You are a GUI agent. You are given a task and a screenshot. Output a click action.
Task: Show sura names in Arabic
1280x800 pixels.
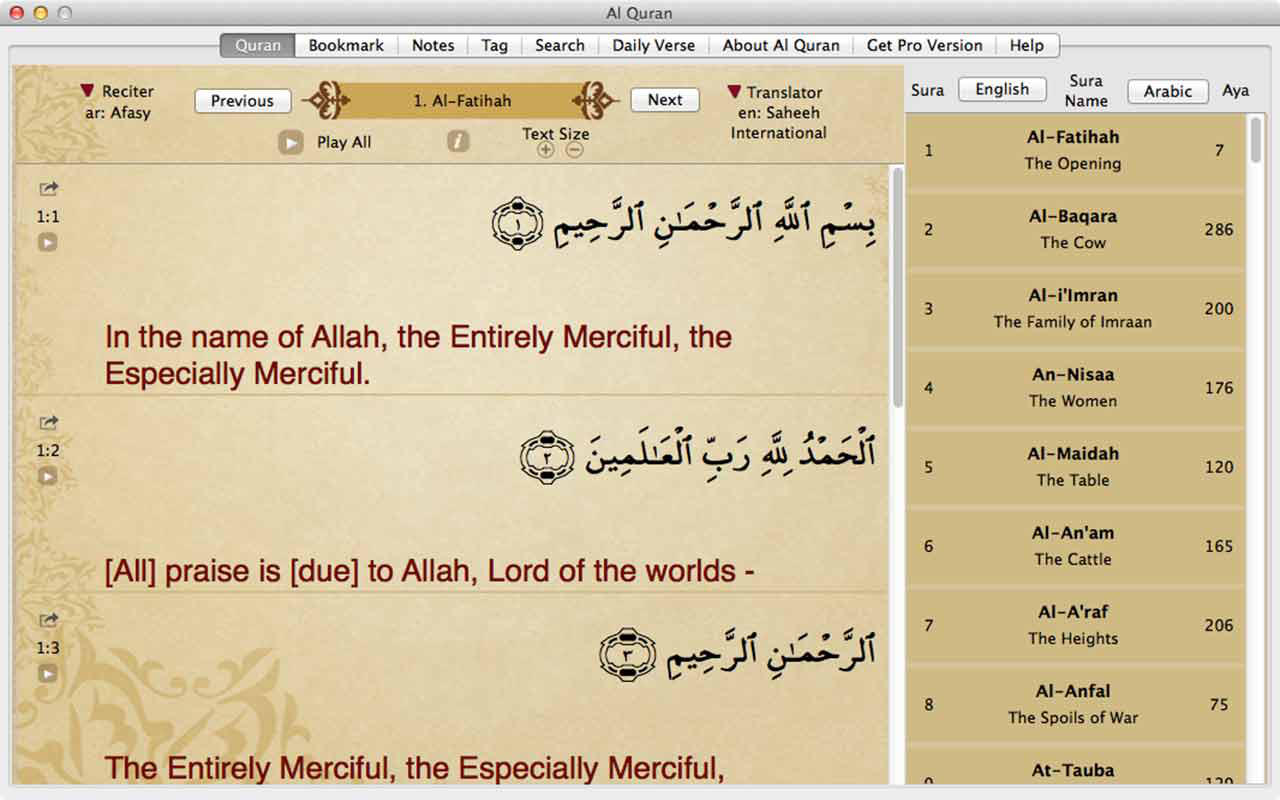click(1168, 91)
